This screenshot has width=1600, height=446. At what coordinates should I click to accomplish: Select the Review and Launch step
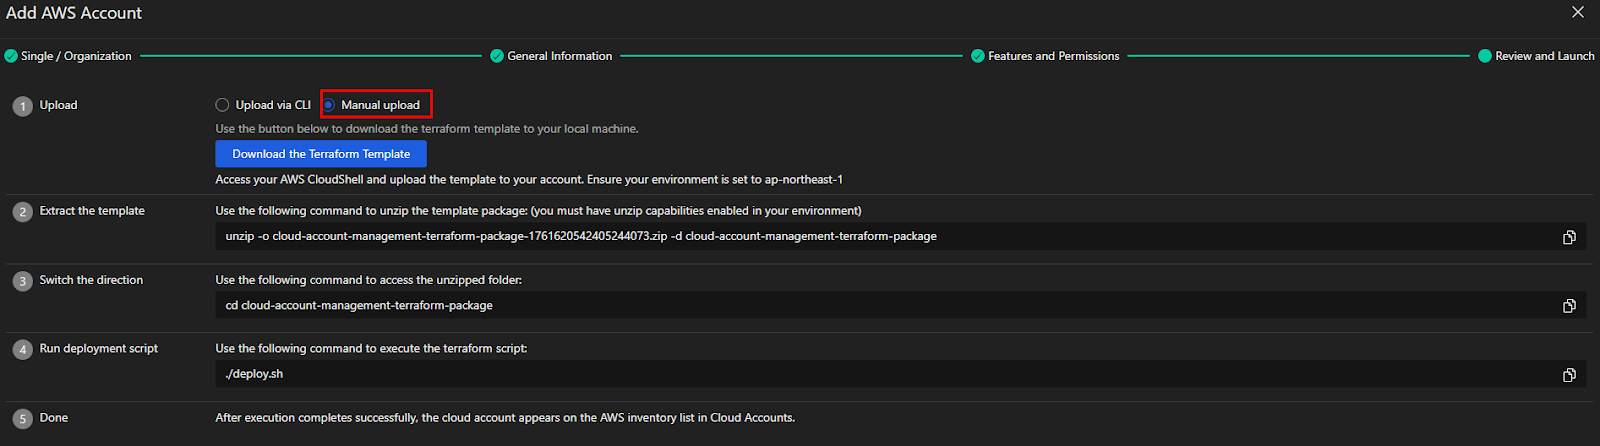[x=1544, y=56]
